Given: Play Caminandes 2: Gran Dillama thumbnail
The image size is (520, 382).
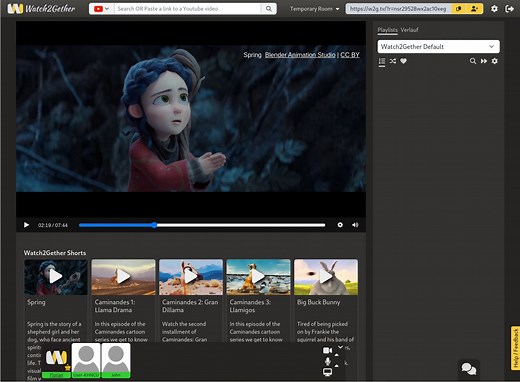Looking at the screenshot, I should [x=191, y=277].
